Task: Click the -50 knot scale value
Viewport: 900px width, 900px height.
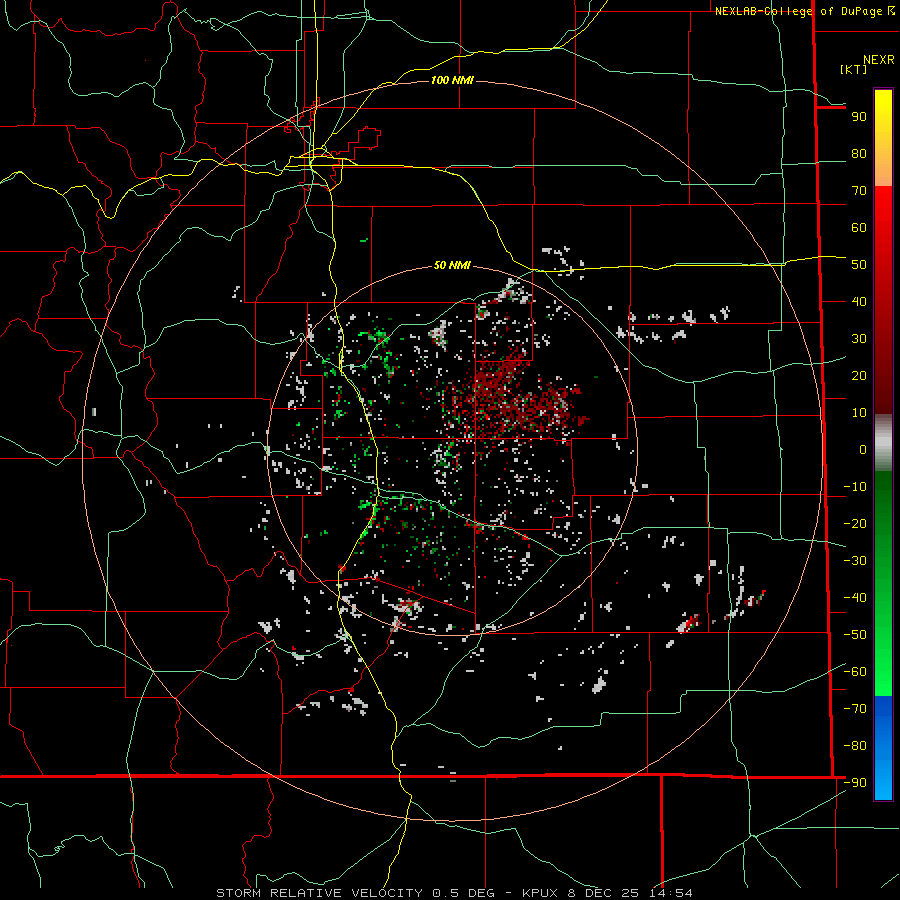Action: pos(855,635)
